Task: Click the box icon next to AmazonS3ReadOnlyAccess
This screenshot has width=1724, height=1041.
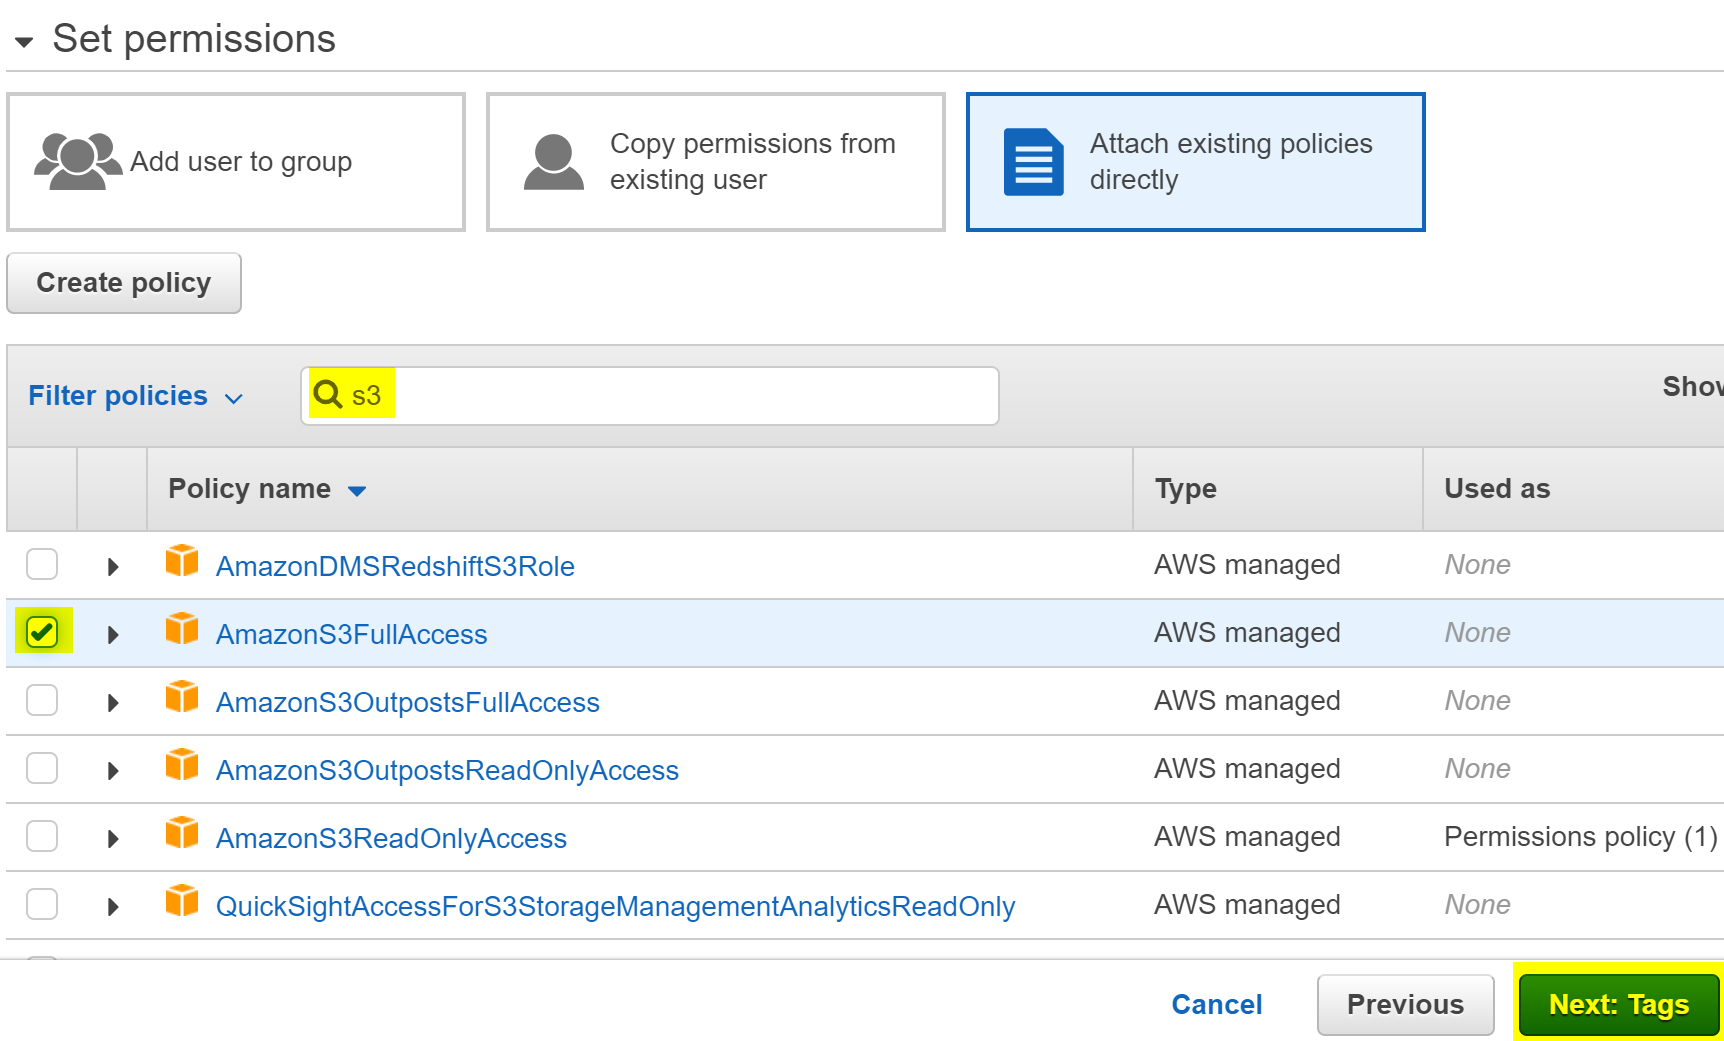Action: coord(181,834)
